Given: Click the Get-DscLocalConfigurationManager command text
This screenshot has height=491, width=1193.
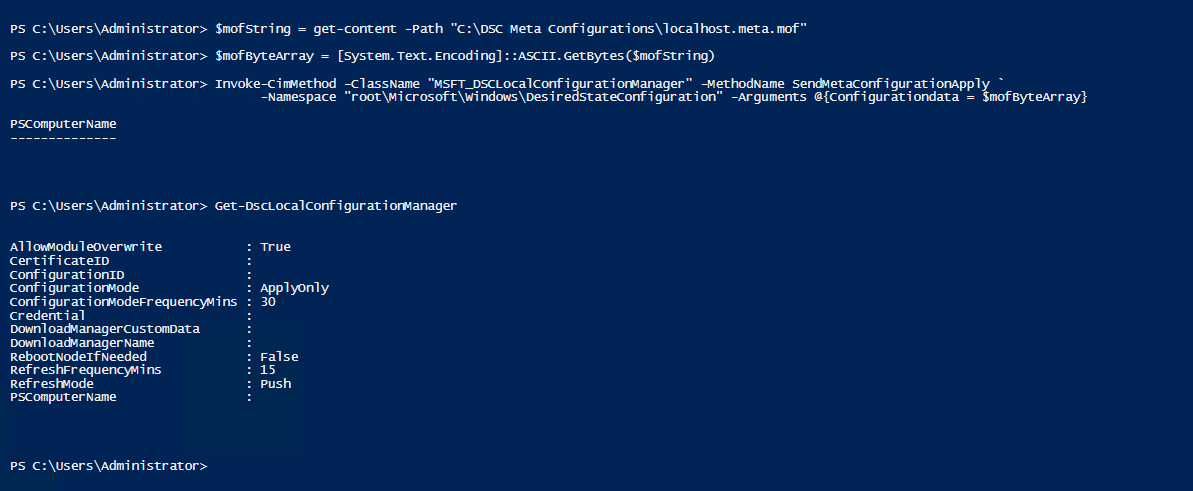Looking at the screenshot, I should [x=335, y=206].
